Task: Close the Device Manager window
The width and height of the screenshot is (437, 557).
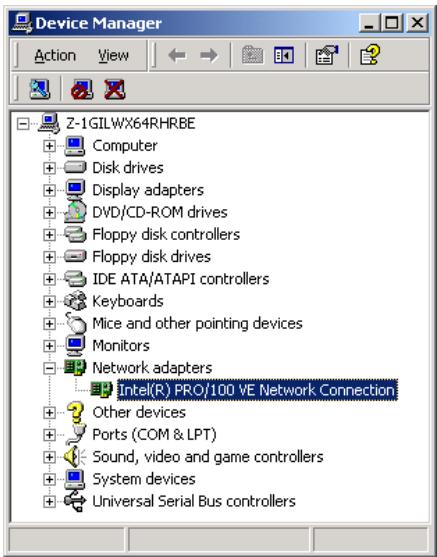Action: tap(417, 23)
